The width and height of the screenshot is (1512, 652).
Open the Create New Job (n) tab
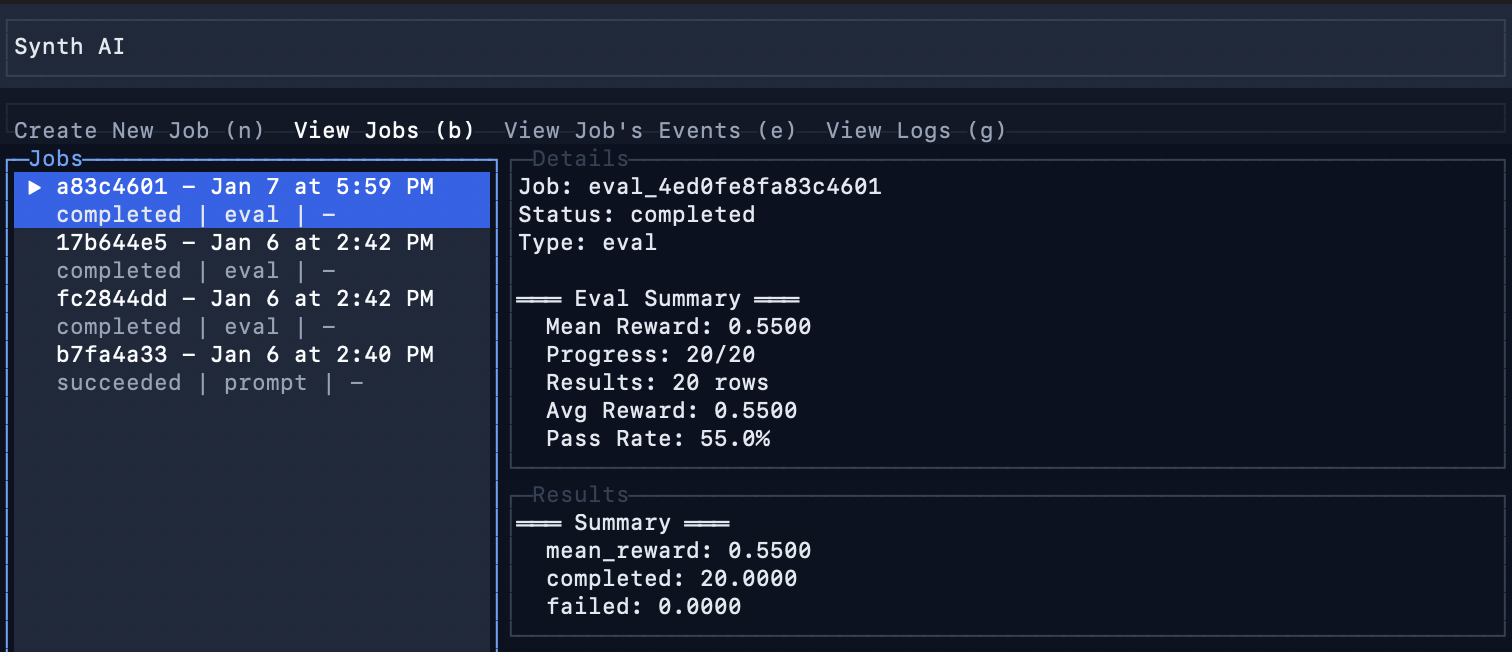[x=139, y=130]
